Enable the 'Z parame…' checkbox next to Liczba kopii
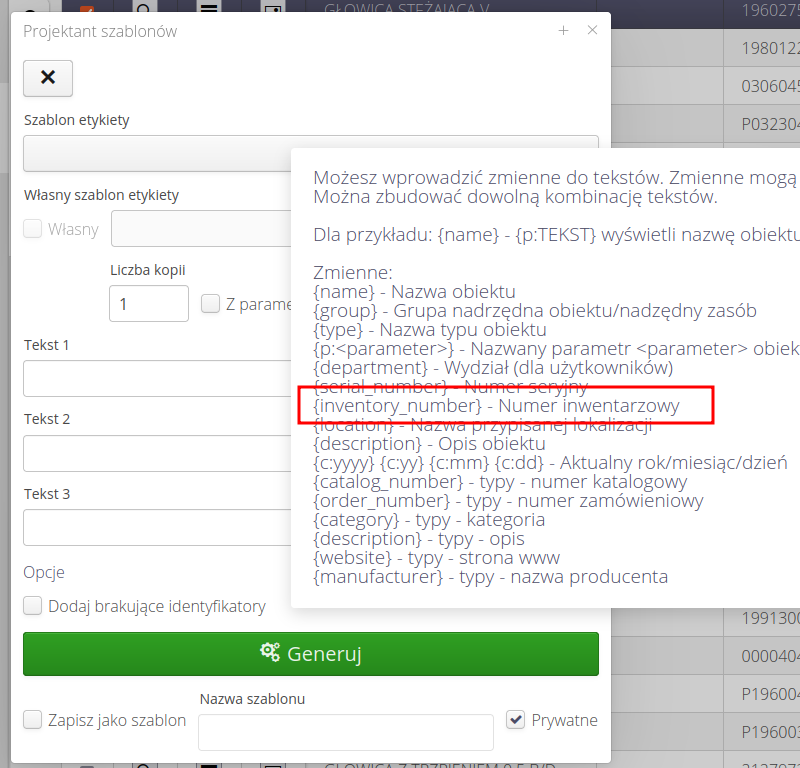The height and width of the screenshot is (768, 800). 211,304
